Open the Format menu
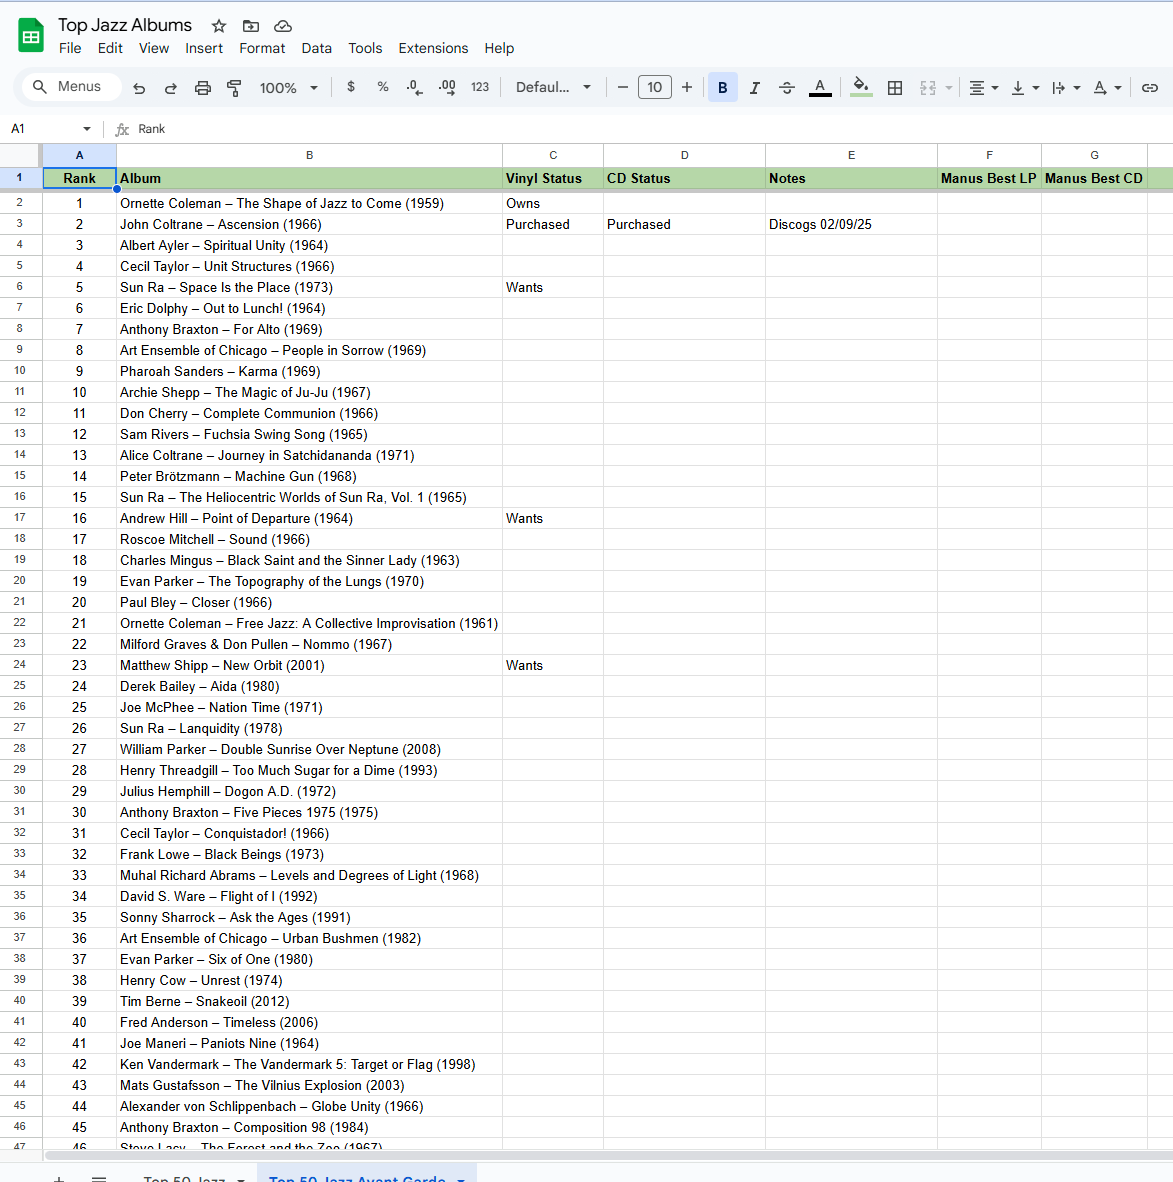 coord(262,48)
